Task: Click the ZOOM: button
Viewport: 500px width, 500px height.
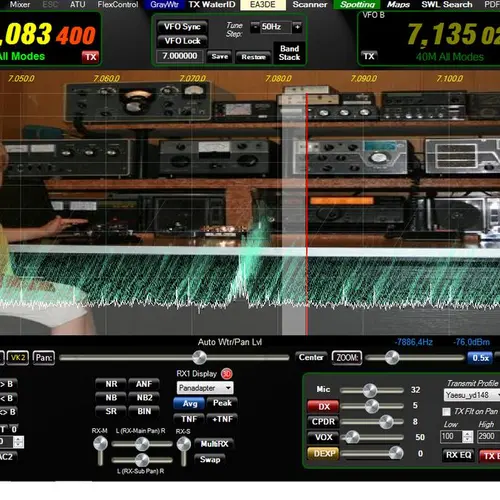Action: [x=347, y=358]
